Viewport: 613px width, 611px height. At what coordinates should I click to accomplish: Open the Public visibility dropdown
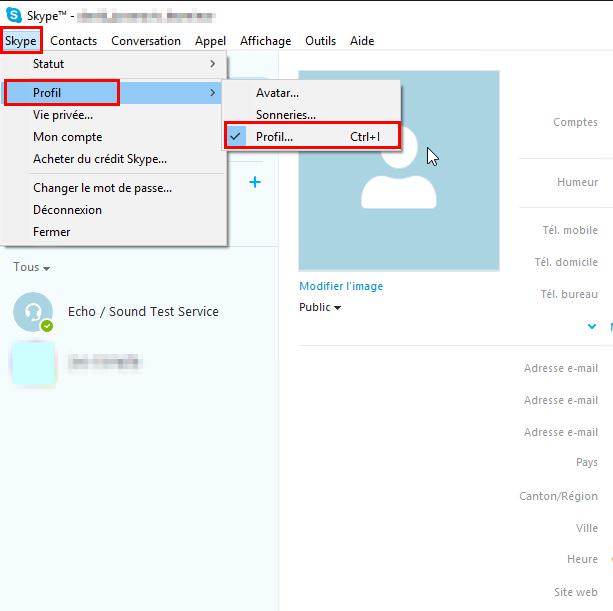pos(320,307)
